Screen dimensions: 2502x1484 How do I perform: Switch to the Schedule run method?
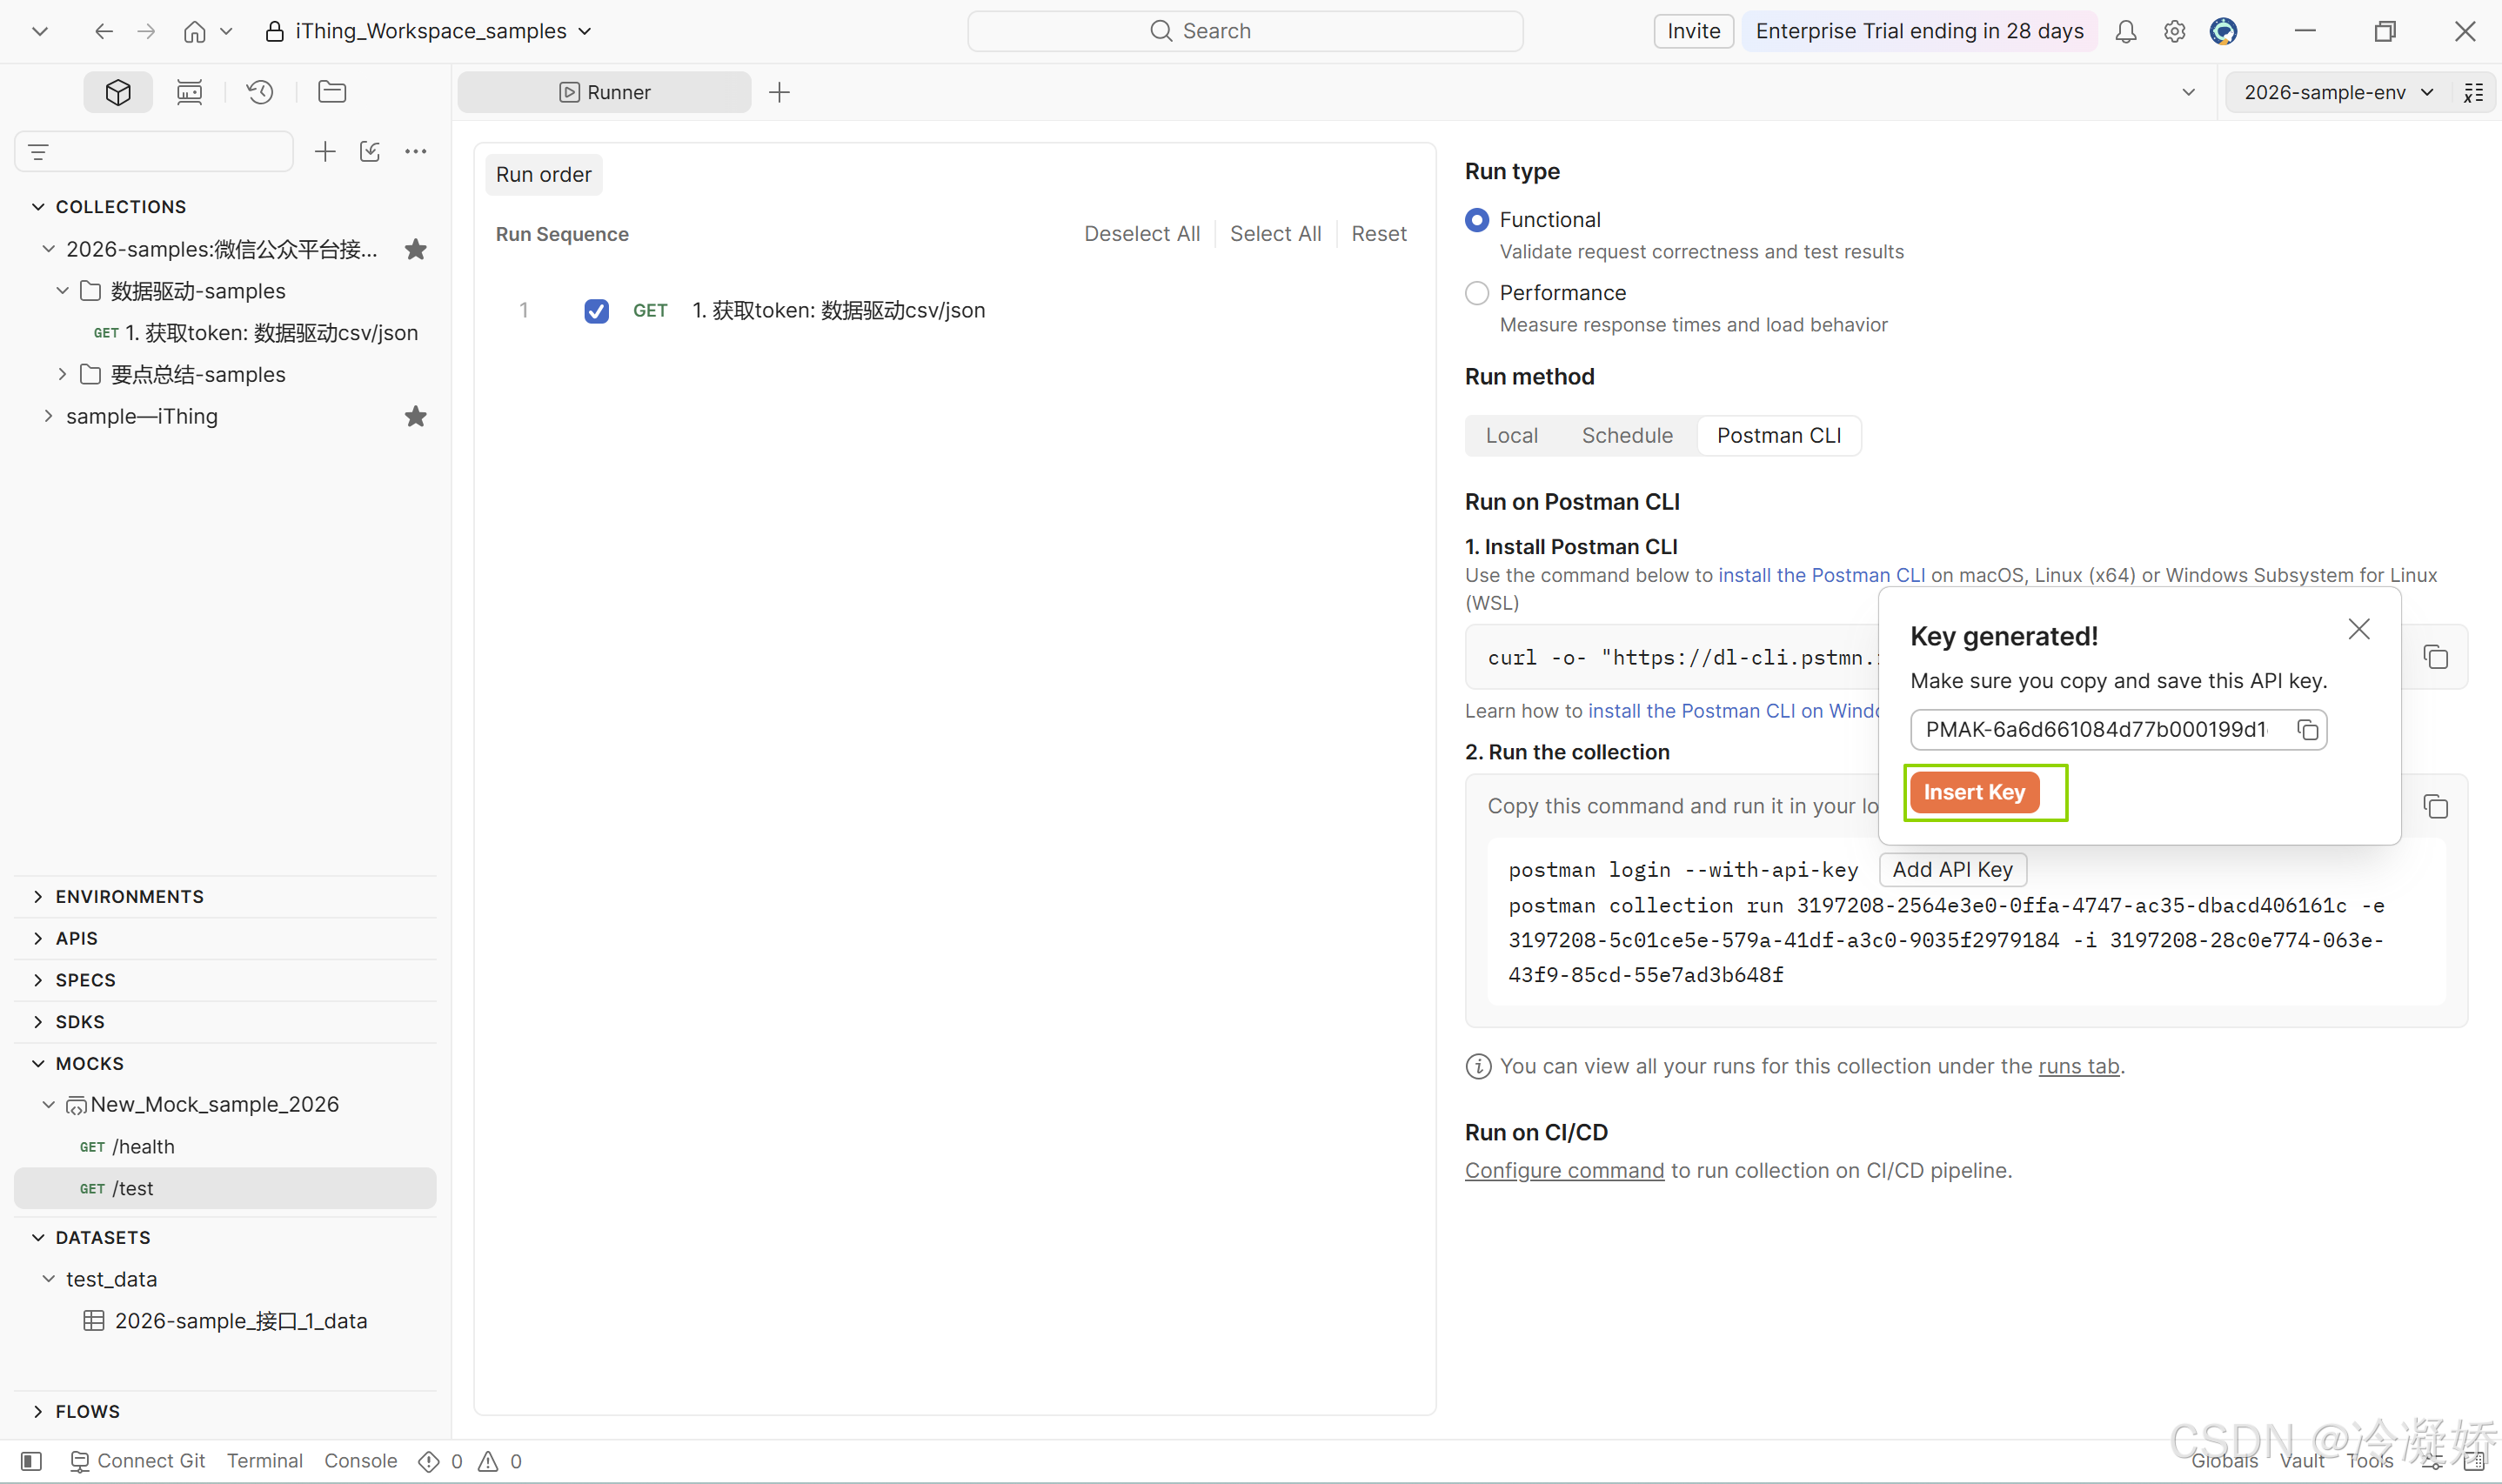[1627, 436]
